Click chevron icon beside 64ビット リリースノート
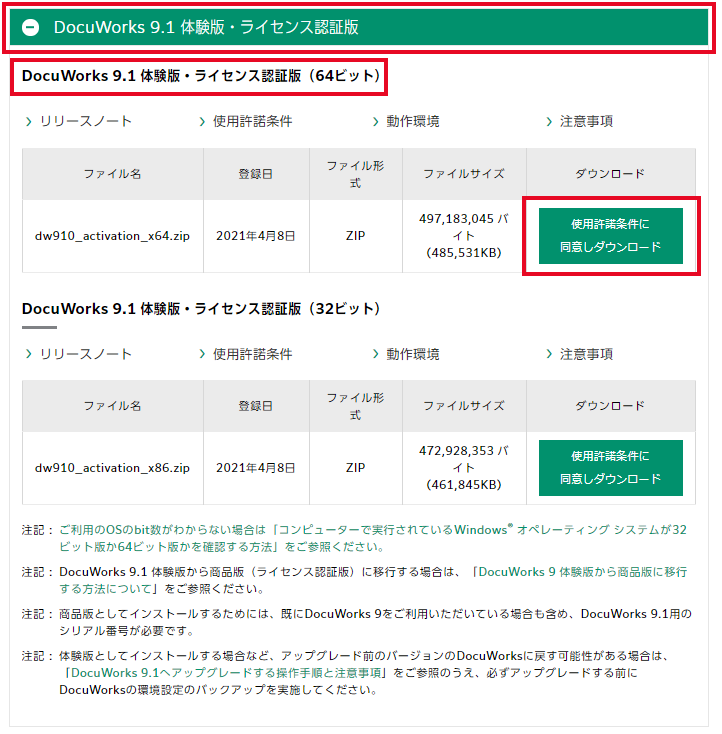Viewport: 722px width, 734px height. pyautogui.click(x=29, y=122)
